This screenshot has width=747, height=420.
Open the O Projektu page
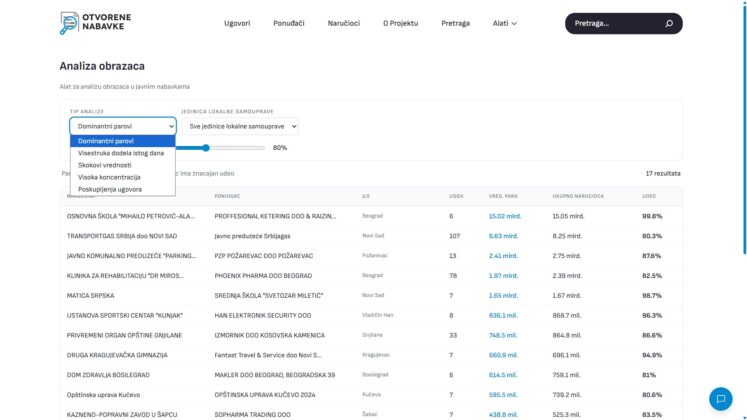401,23
